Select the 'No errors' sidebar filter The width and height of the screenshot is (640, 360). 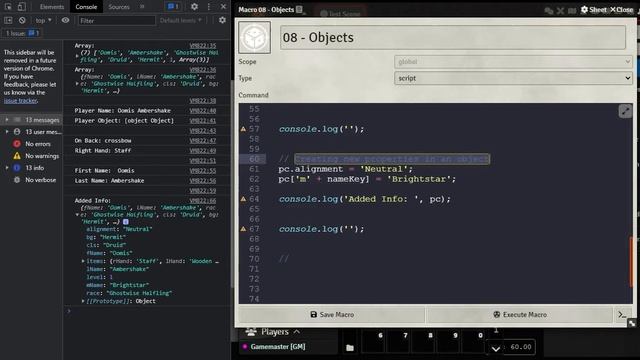pyautogui.click(x=38, y=144)
